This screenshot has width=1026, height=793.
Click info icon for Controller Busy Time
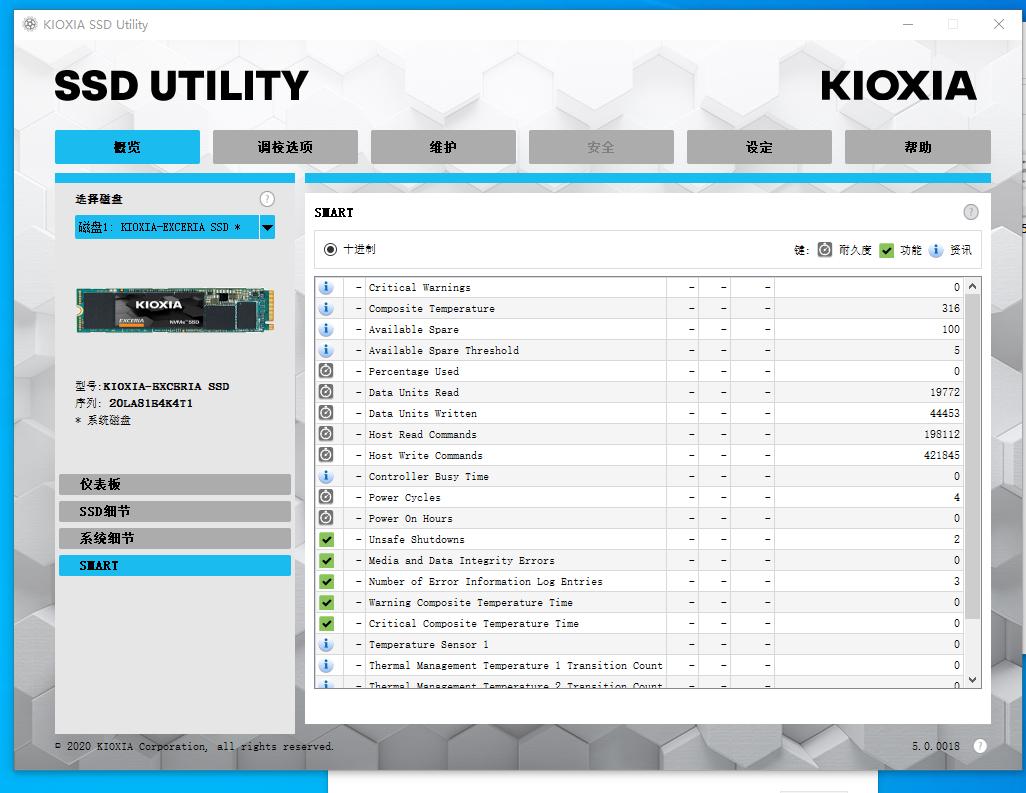coord(326,476)
